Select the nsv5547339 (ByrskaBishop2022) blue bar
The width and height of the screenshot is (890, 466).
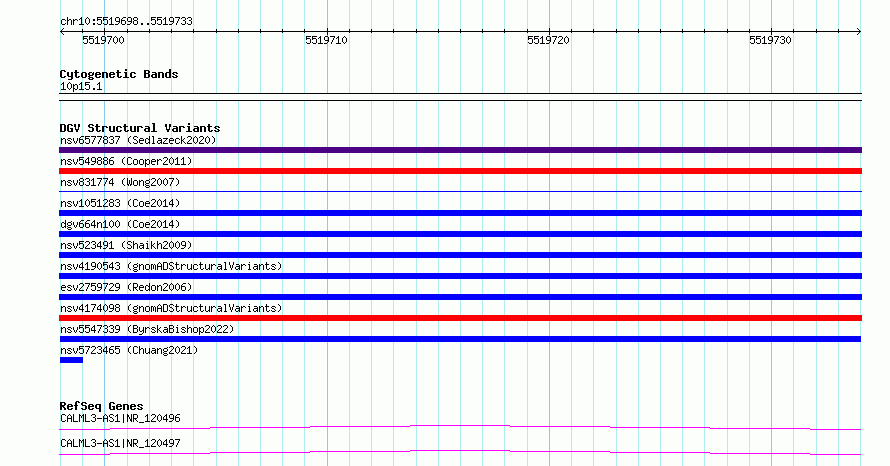pyautogui.click(x=460, y=339)
